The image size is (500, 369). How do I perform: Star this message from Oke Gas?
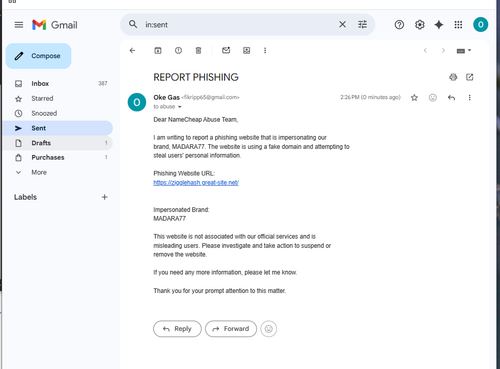(x=414, y=97)
